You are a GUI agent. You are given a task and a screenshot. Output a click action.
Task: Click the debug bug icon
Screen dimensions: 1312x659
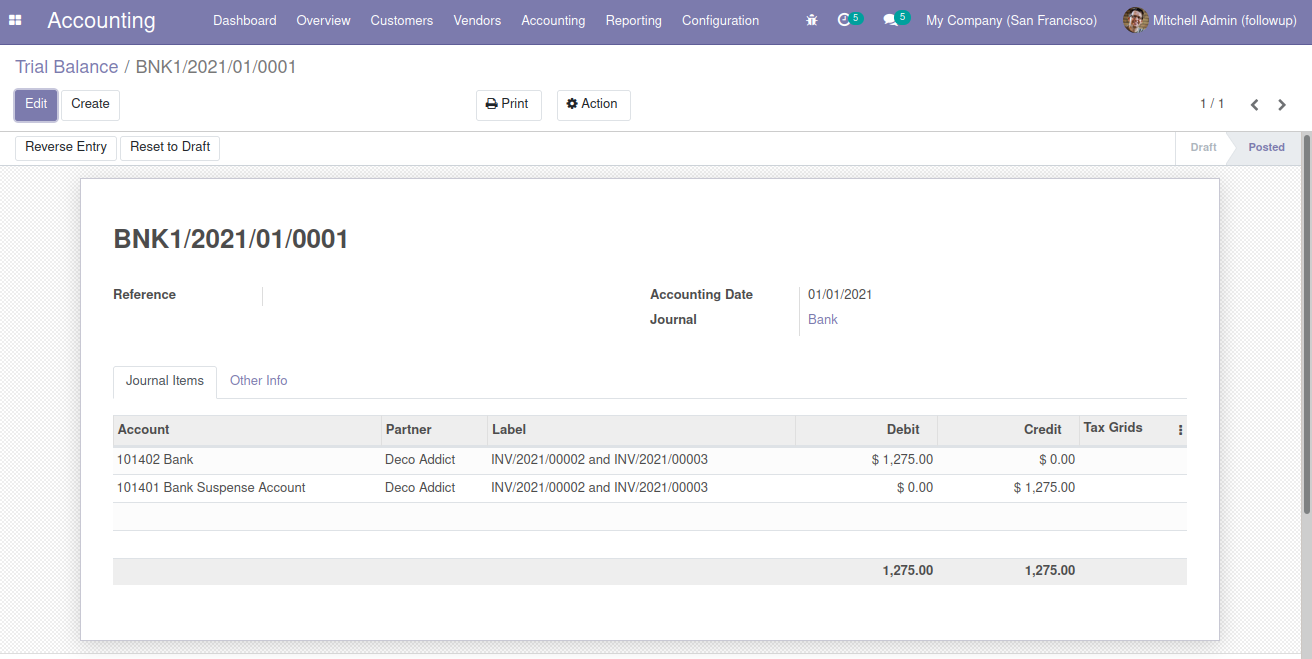coord(812,20)
